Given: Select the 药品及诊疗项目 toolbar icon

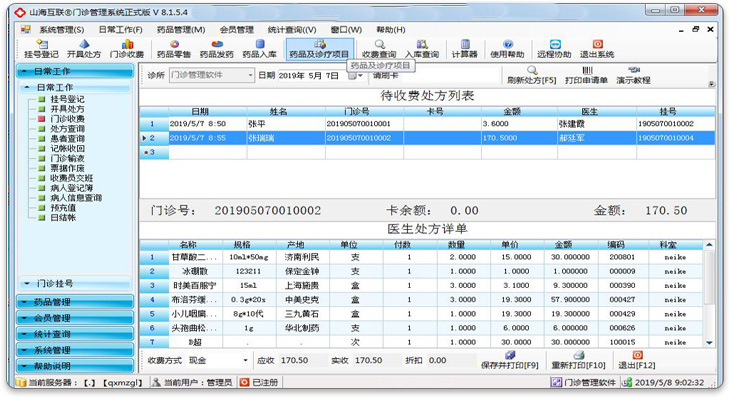Looking at the screenshot, I should [319, 49].
